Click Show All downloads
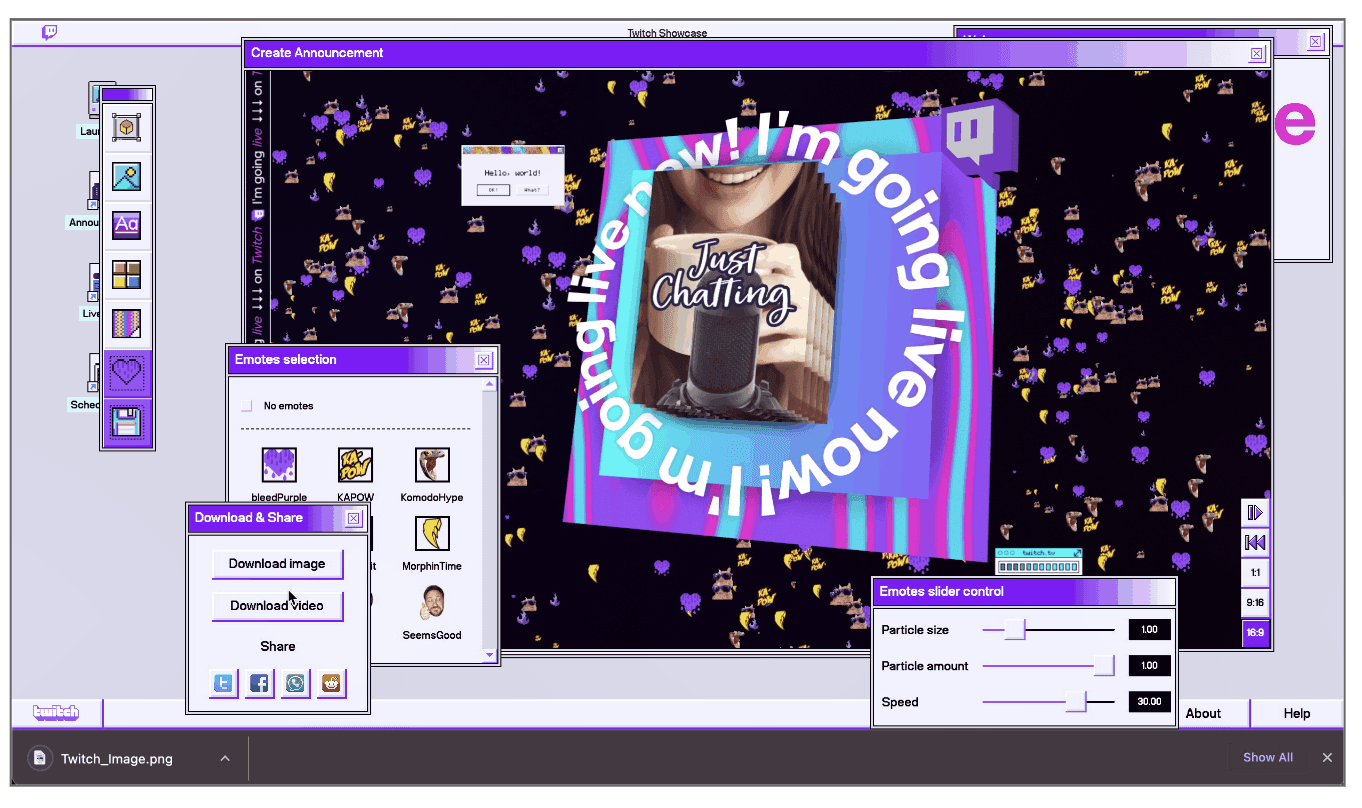The width and height of the screenshot is (1362, 808). coord(1268,758)
